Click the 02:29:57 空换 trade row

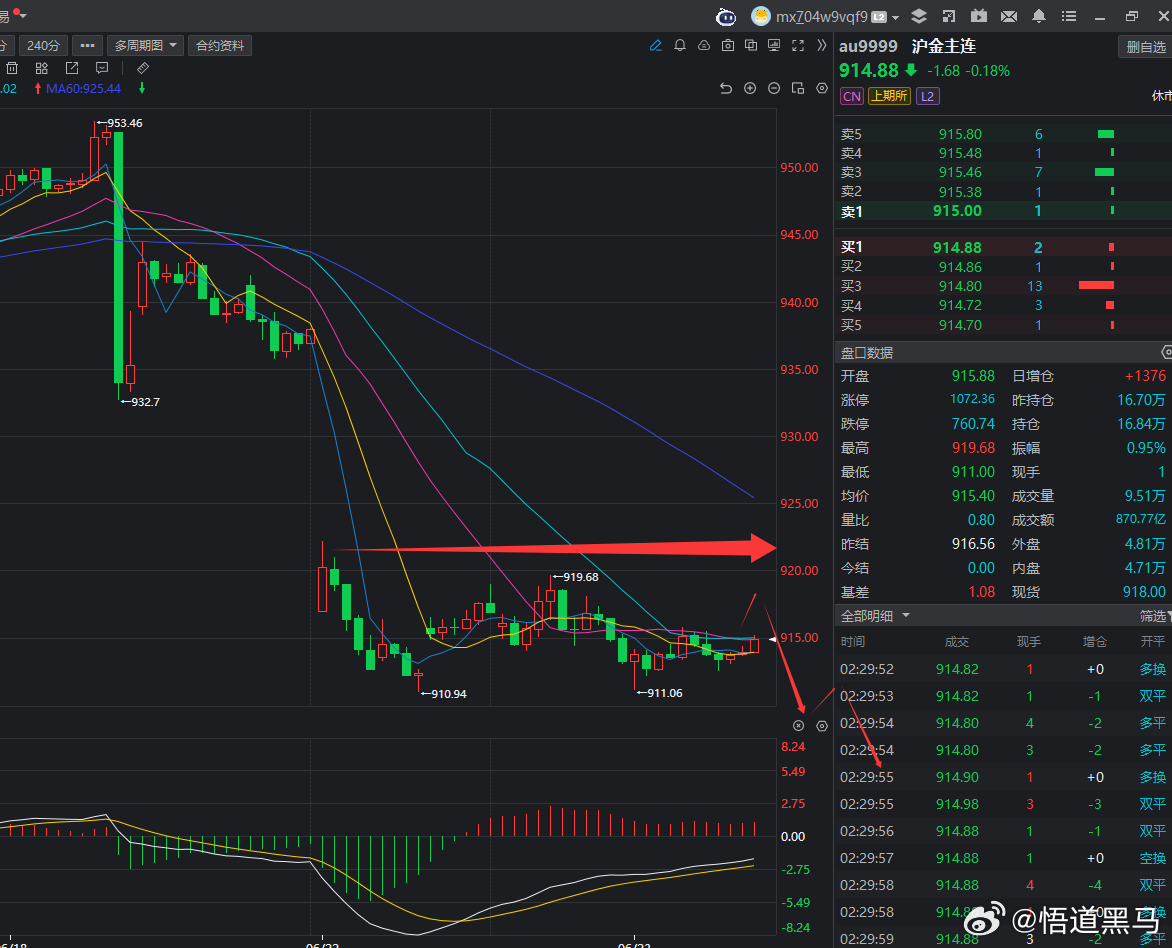1002,858
